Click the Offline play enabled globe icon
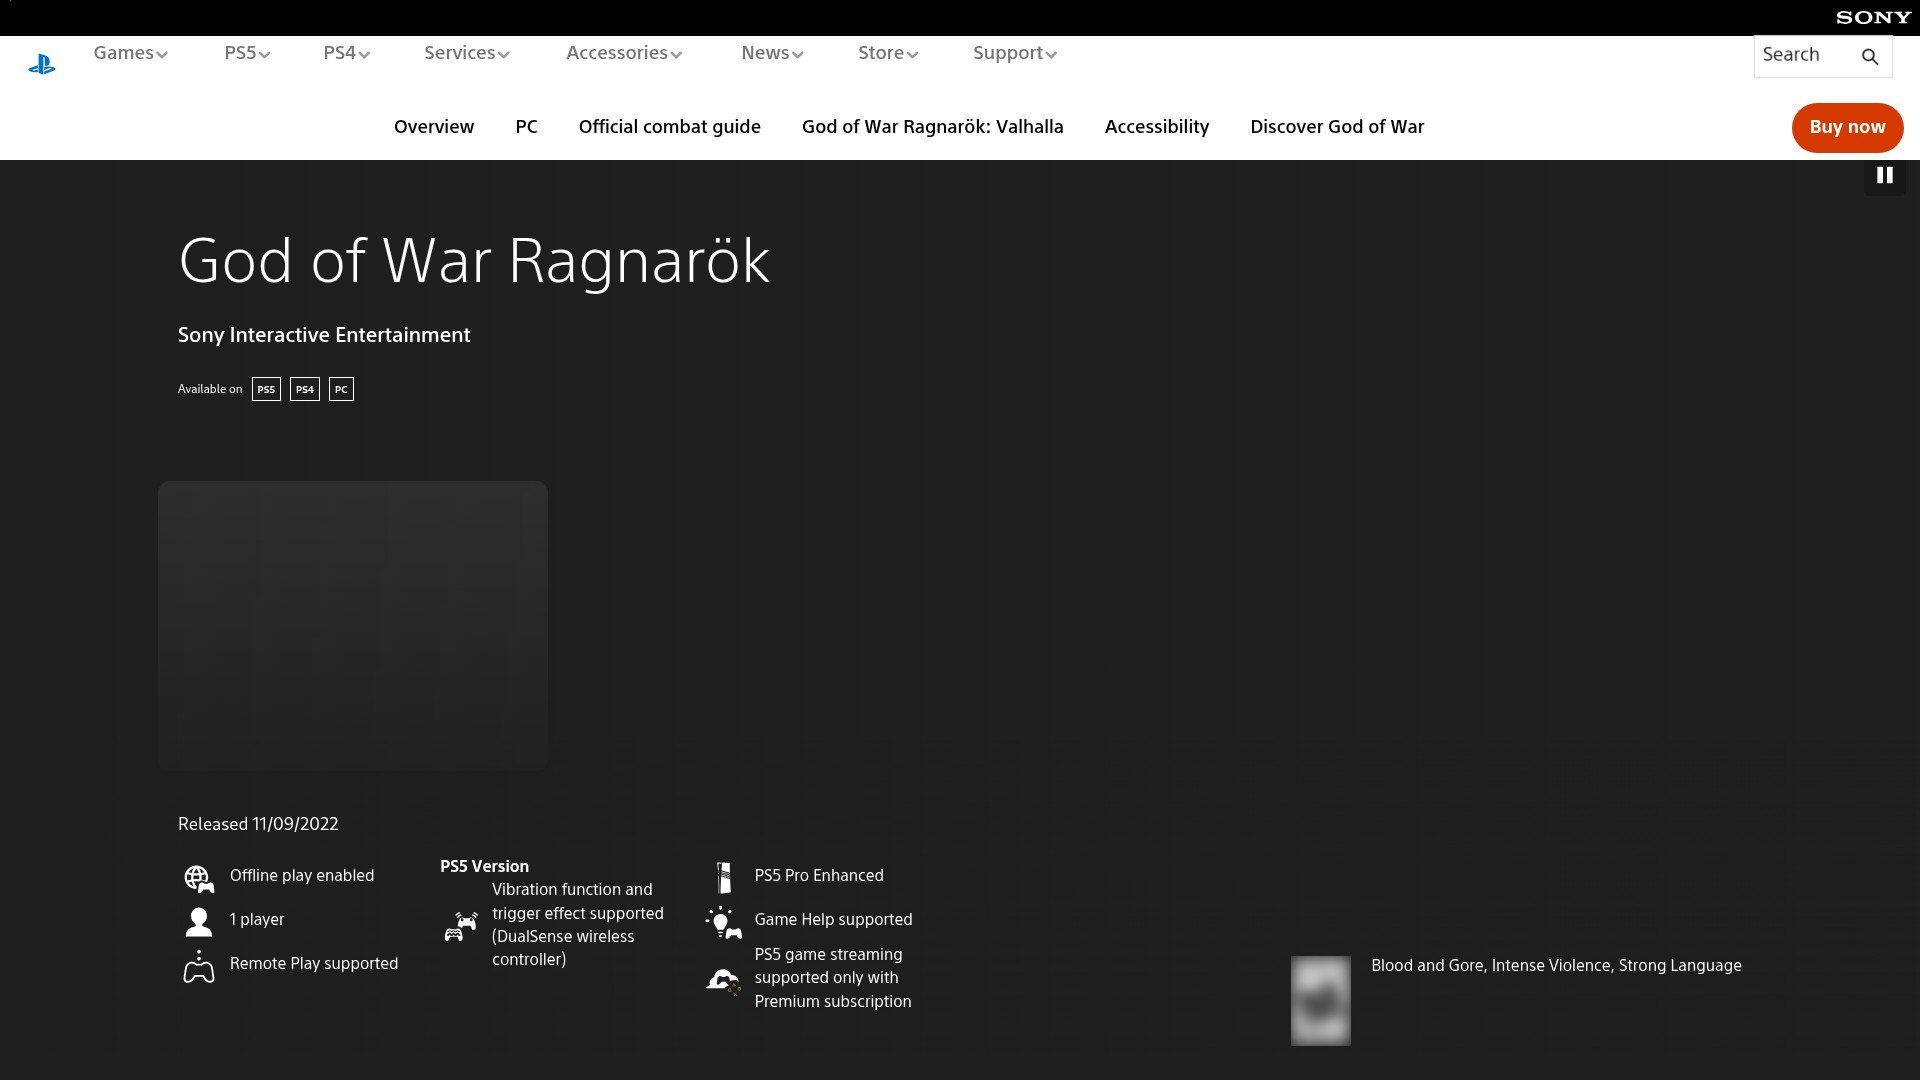Screen dimensions: 1920x1080 [x=199, y=879]
